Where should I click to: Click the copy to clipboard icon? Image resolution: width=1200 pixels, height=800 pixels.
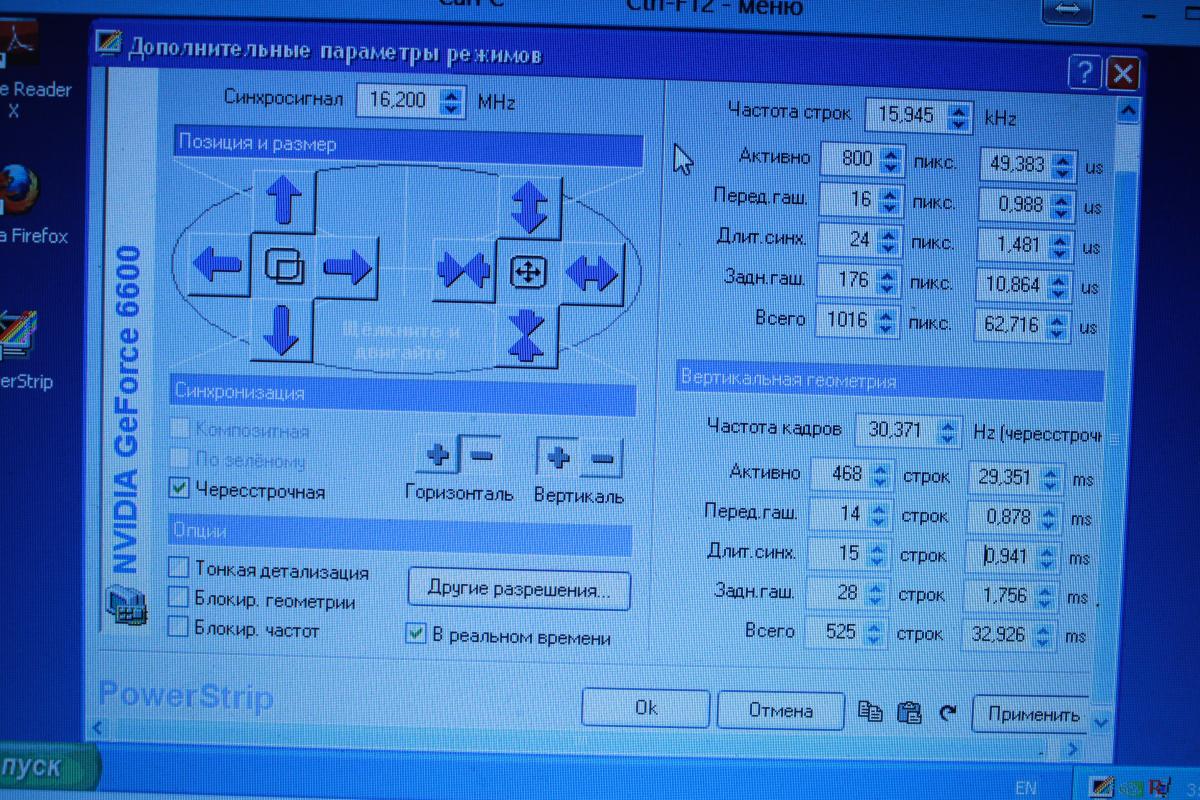coord(870,711)
